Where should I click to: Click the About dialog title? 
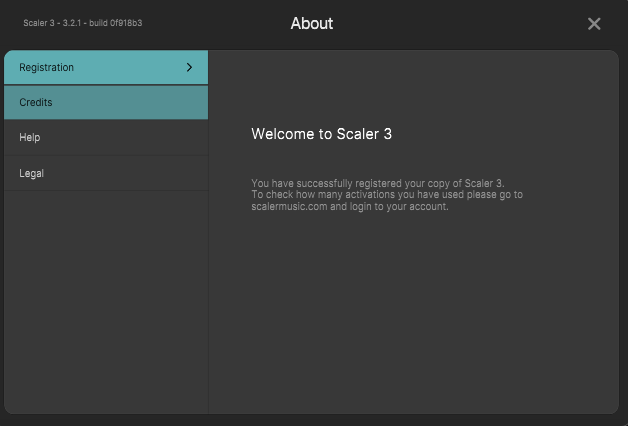point(312,23)
